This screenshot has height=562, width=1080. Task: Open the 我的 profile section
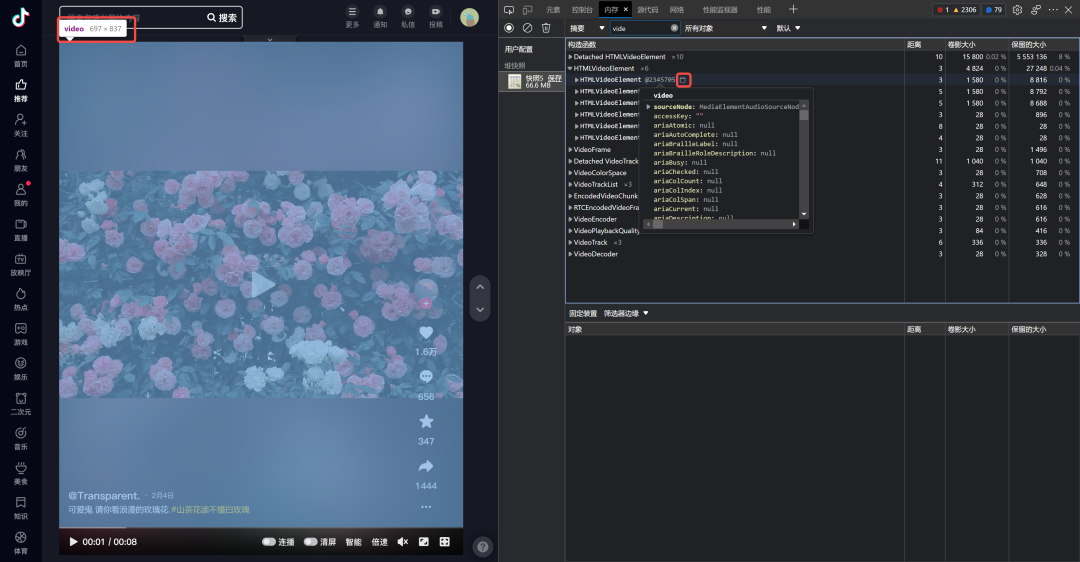click(21, 195)
